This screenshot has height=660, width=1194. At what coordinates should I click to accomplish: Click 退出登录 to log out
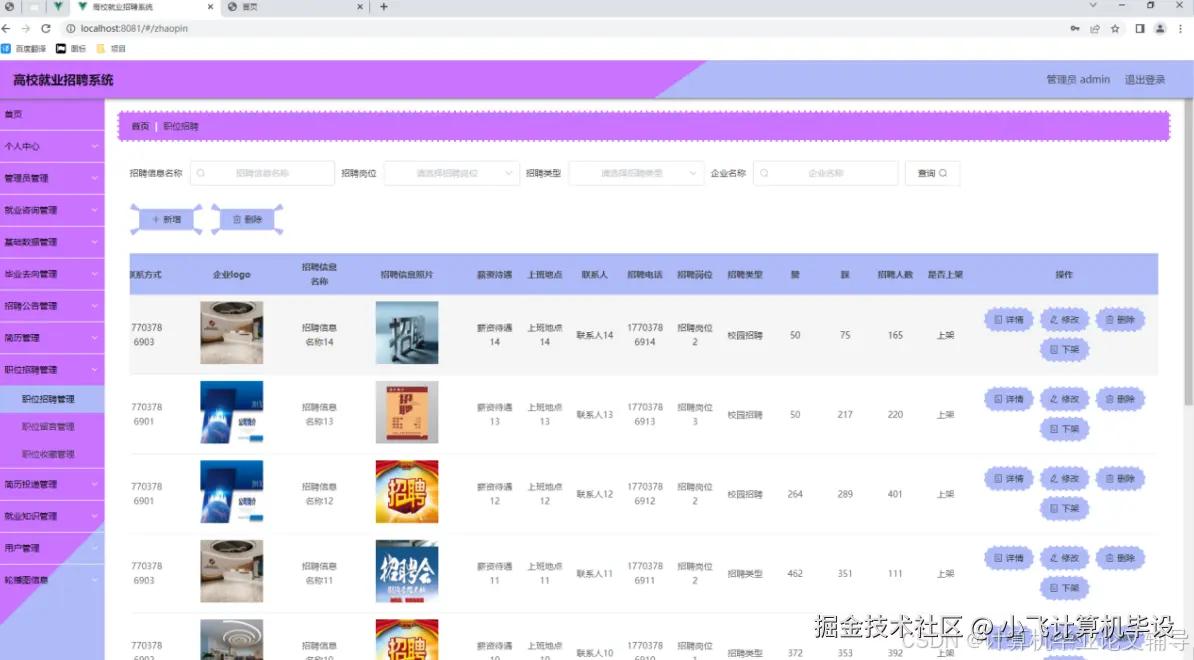pyautogui.click(x=1146, y=78)
